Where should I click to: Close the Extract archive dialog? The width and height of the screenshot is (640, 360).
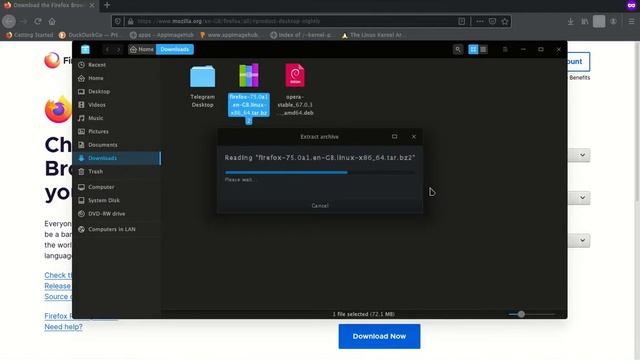point(414,137)
